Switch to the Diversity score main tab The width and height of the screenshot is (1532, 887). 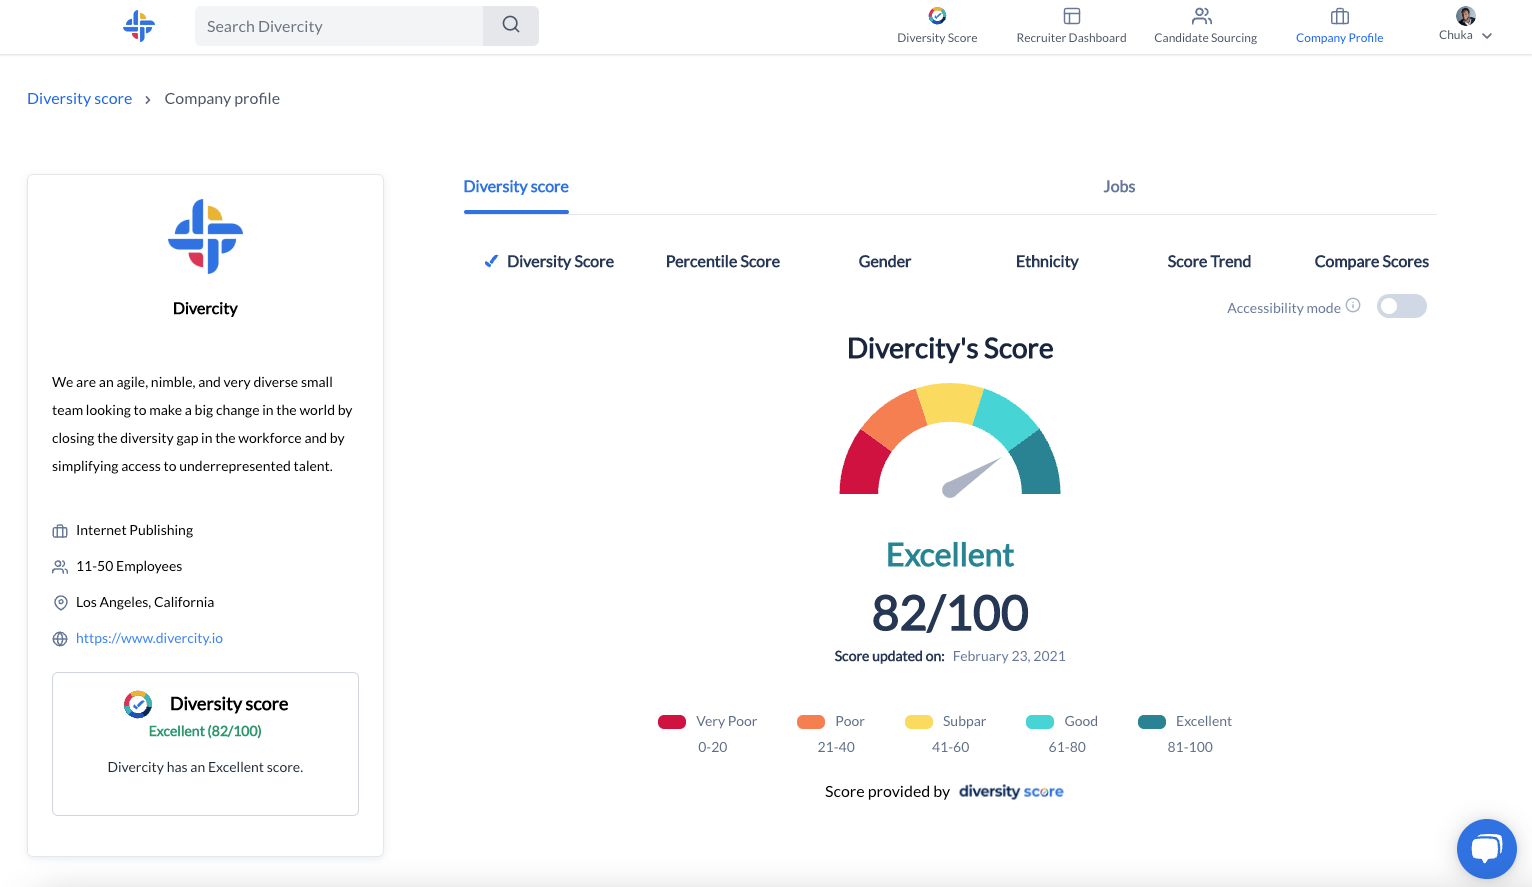[x=516, y=187]
